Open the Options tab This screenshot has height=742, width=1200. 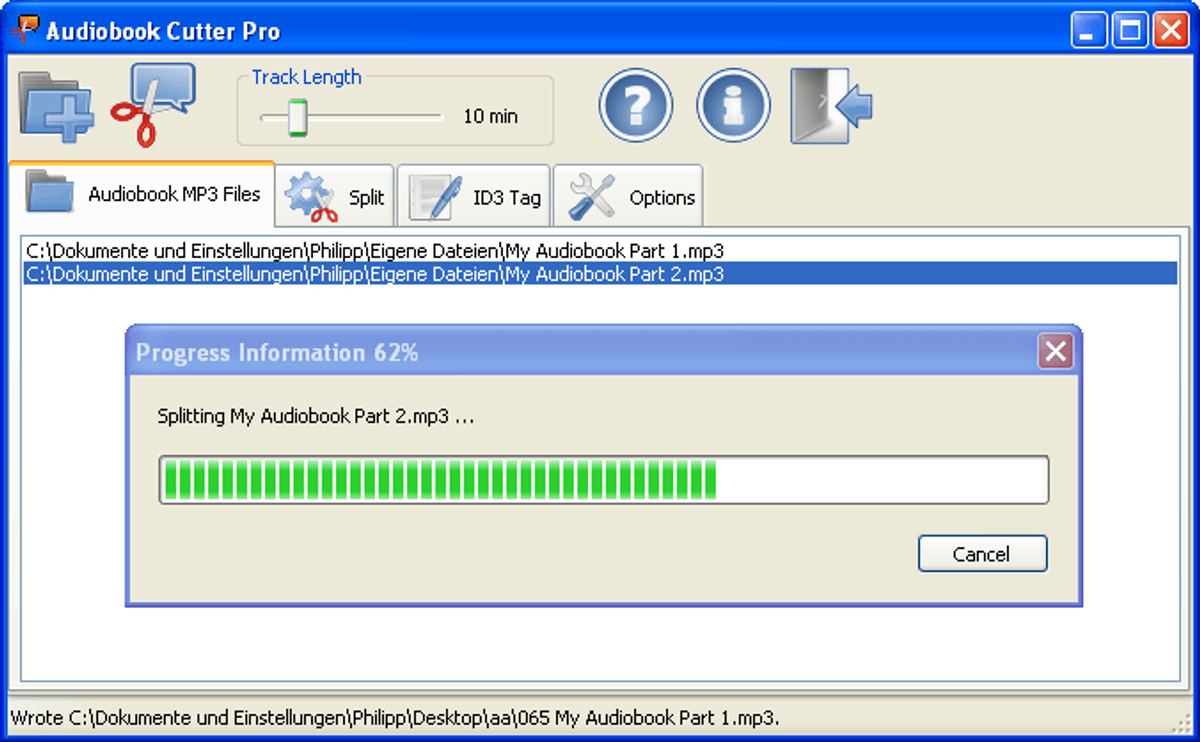click(x=628, y=197)
